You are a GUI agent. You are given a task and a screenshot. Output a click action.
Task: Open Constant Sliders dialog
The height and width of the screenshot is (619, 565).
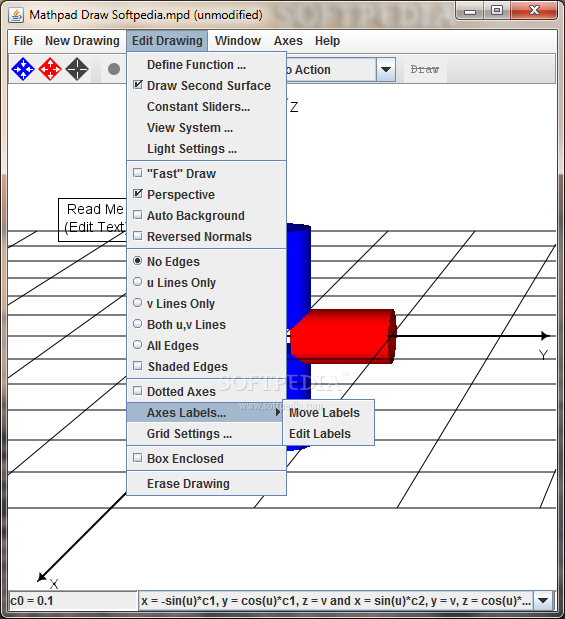pyautogui.click(x=206, y=107)
